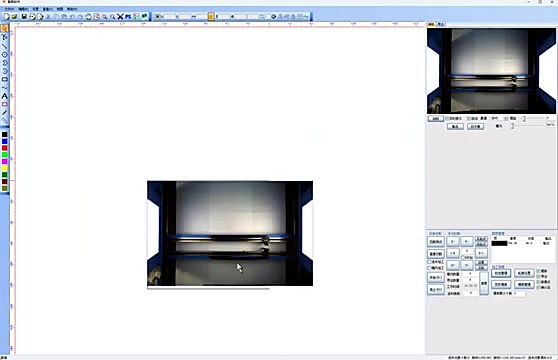Select the pen tool in left toolbox
Viewport: 558px width, 360px height.
coord(5,113)
